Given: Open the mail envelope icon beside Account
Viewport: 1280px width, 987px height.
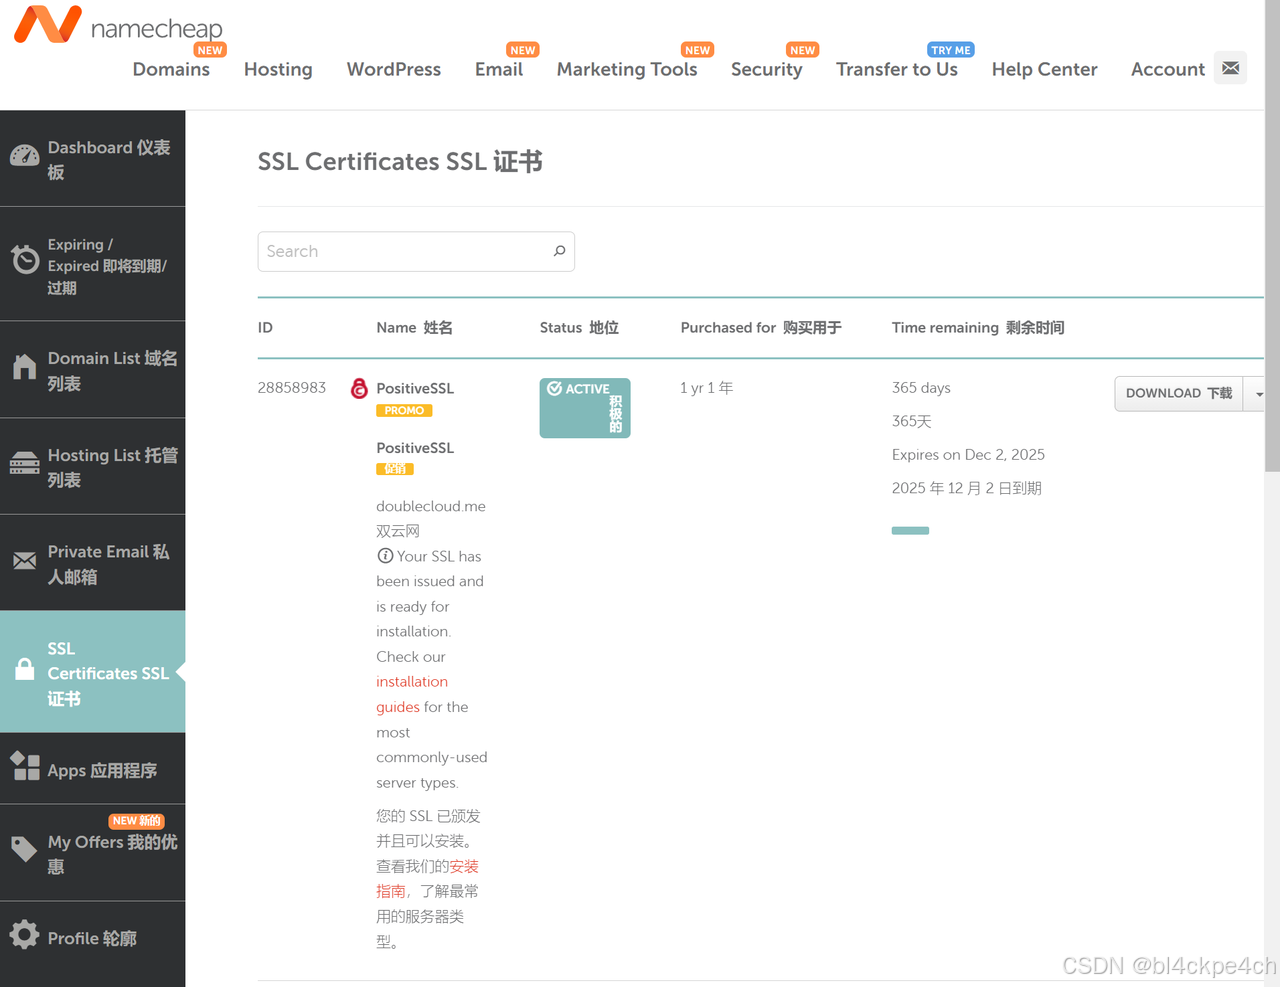Looking at the screenshot, I should click(x=1230, y=68).
